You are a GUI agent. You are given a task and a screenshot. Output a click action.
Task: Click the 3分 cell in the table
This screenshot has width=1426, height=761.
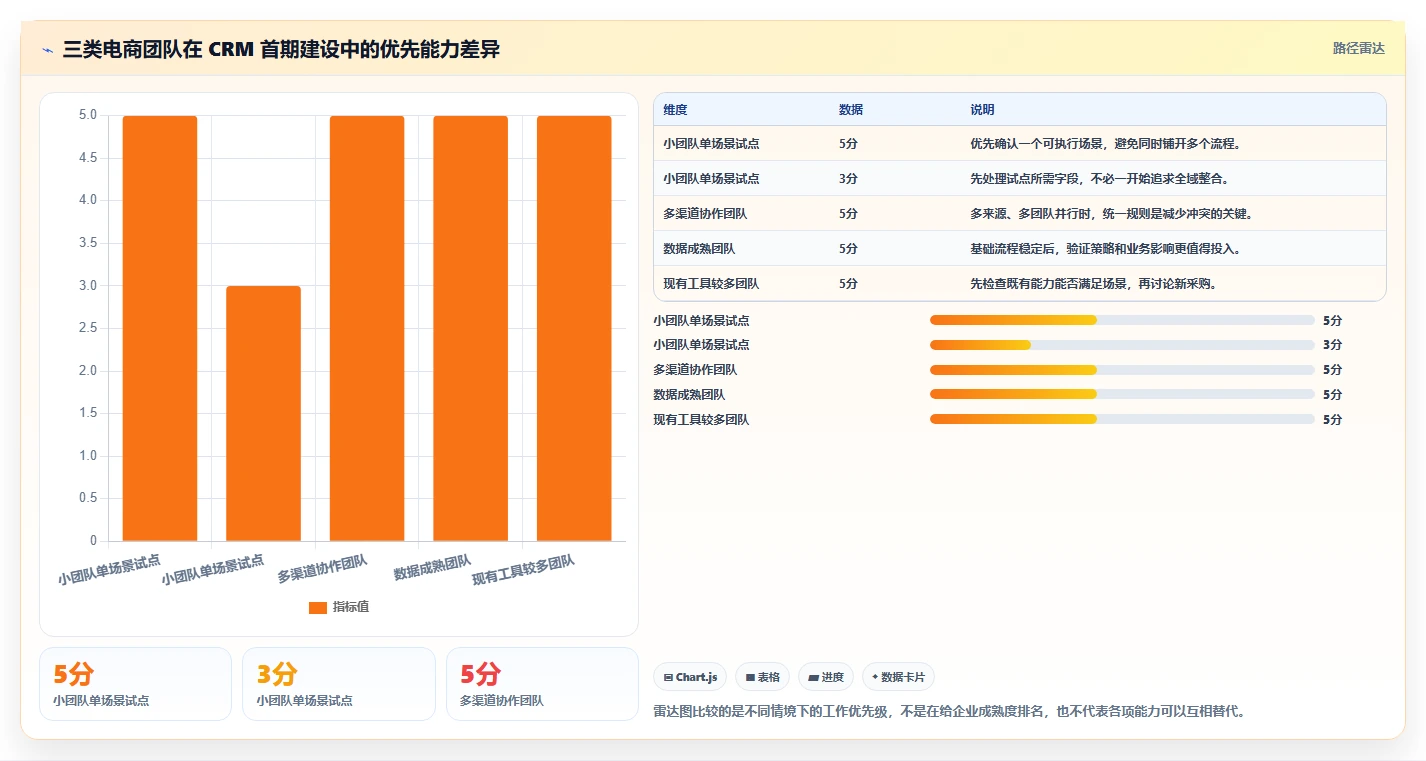tap(848, 179)
